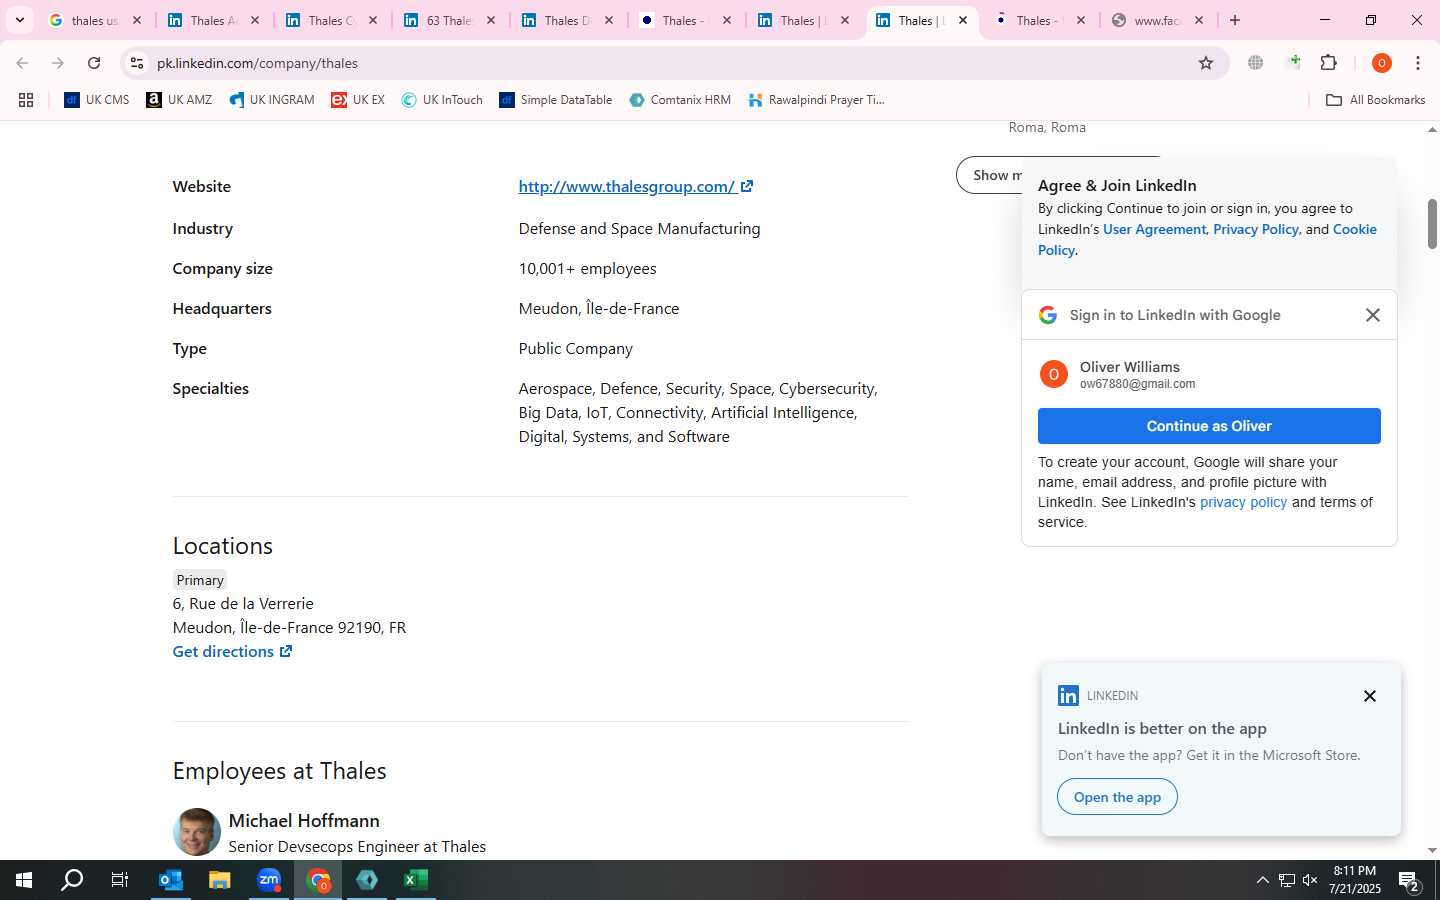
Task: Reload the current LinkedIn page
Action: coord(94,63)
